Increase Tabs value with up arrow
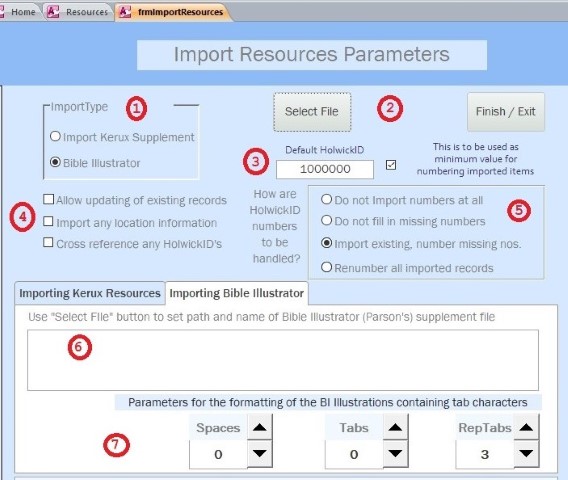This screenshot has width=568, height=480. click(395, 427)
